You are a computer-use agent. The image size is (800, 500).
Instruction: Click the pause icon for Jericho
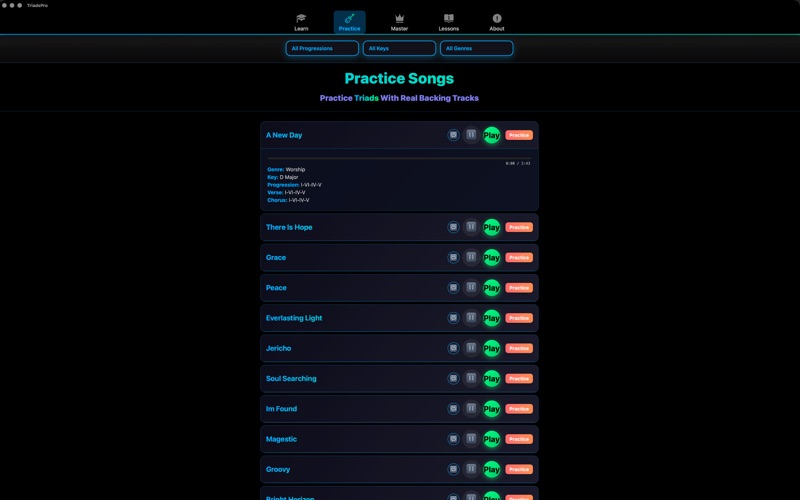(471, 348)
